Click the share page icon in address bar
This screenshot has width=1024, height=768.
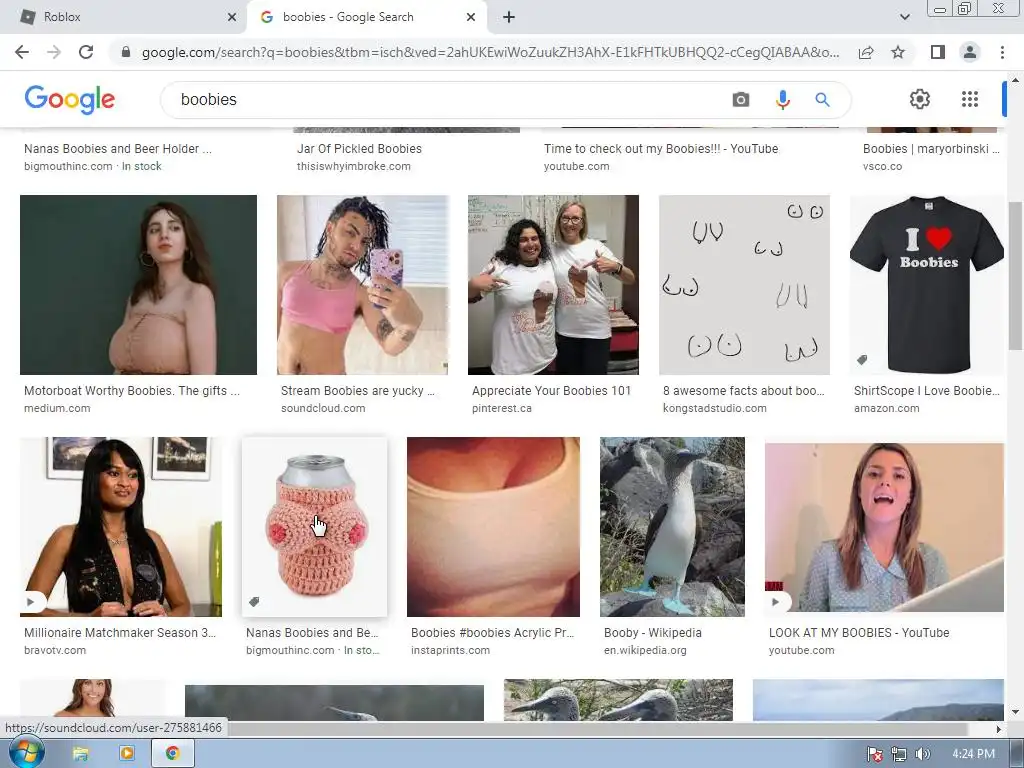866,52
